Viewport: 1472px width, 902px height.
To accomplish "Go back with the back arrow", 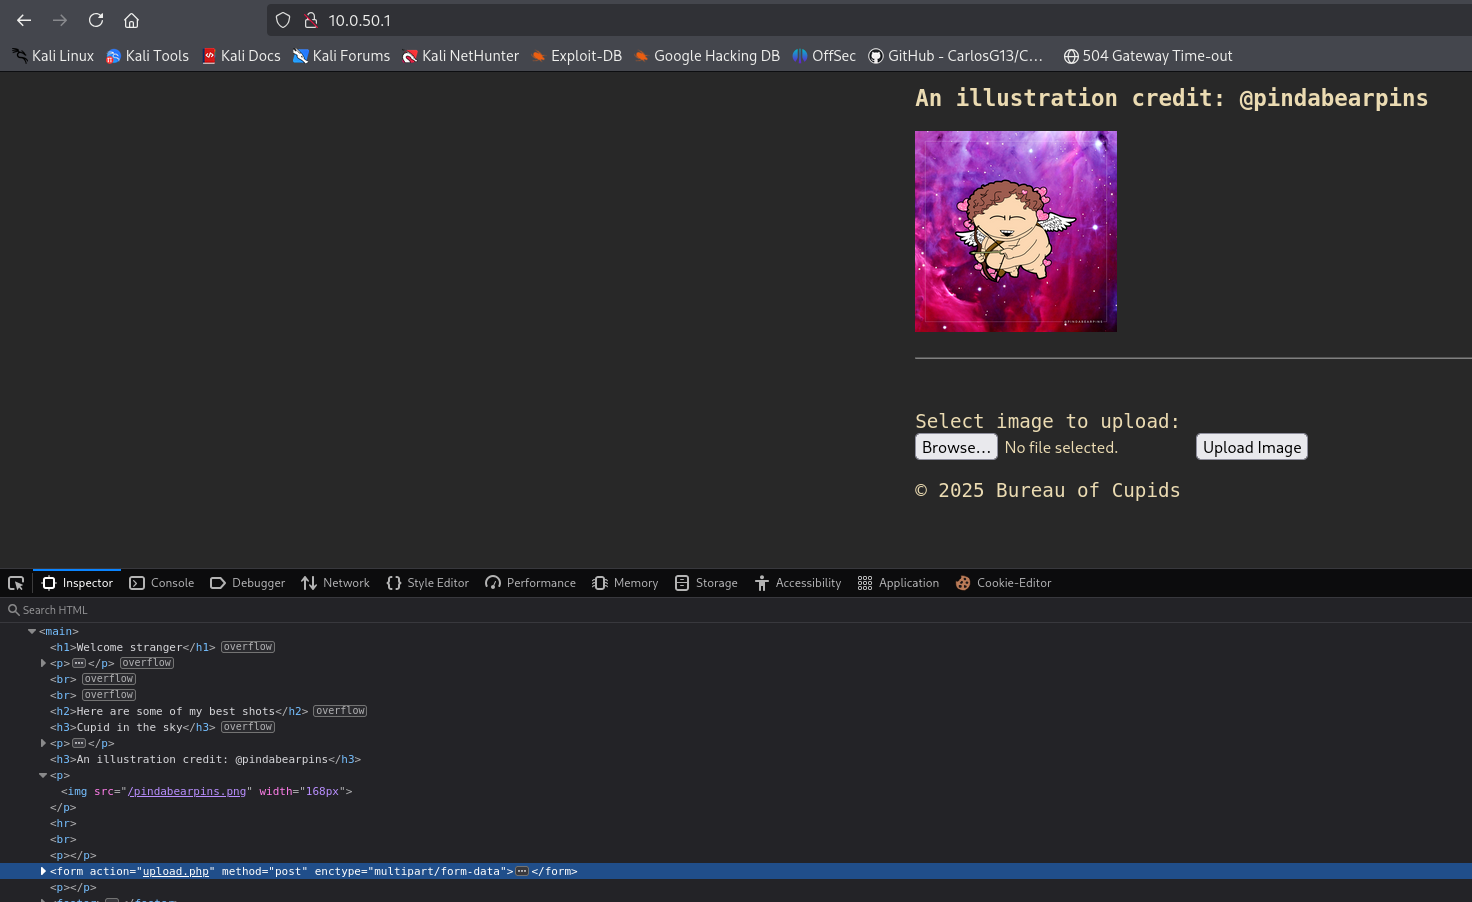I will point(24,20).
